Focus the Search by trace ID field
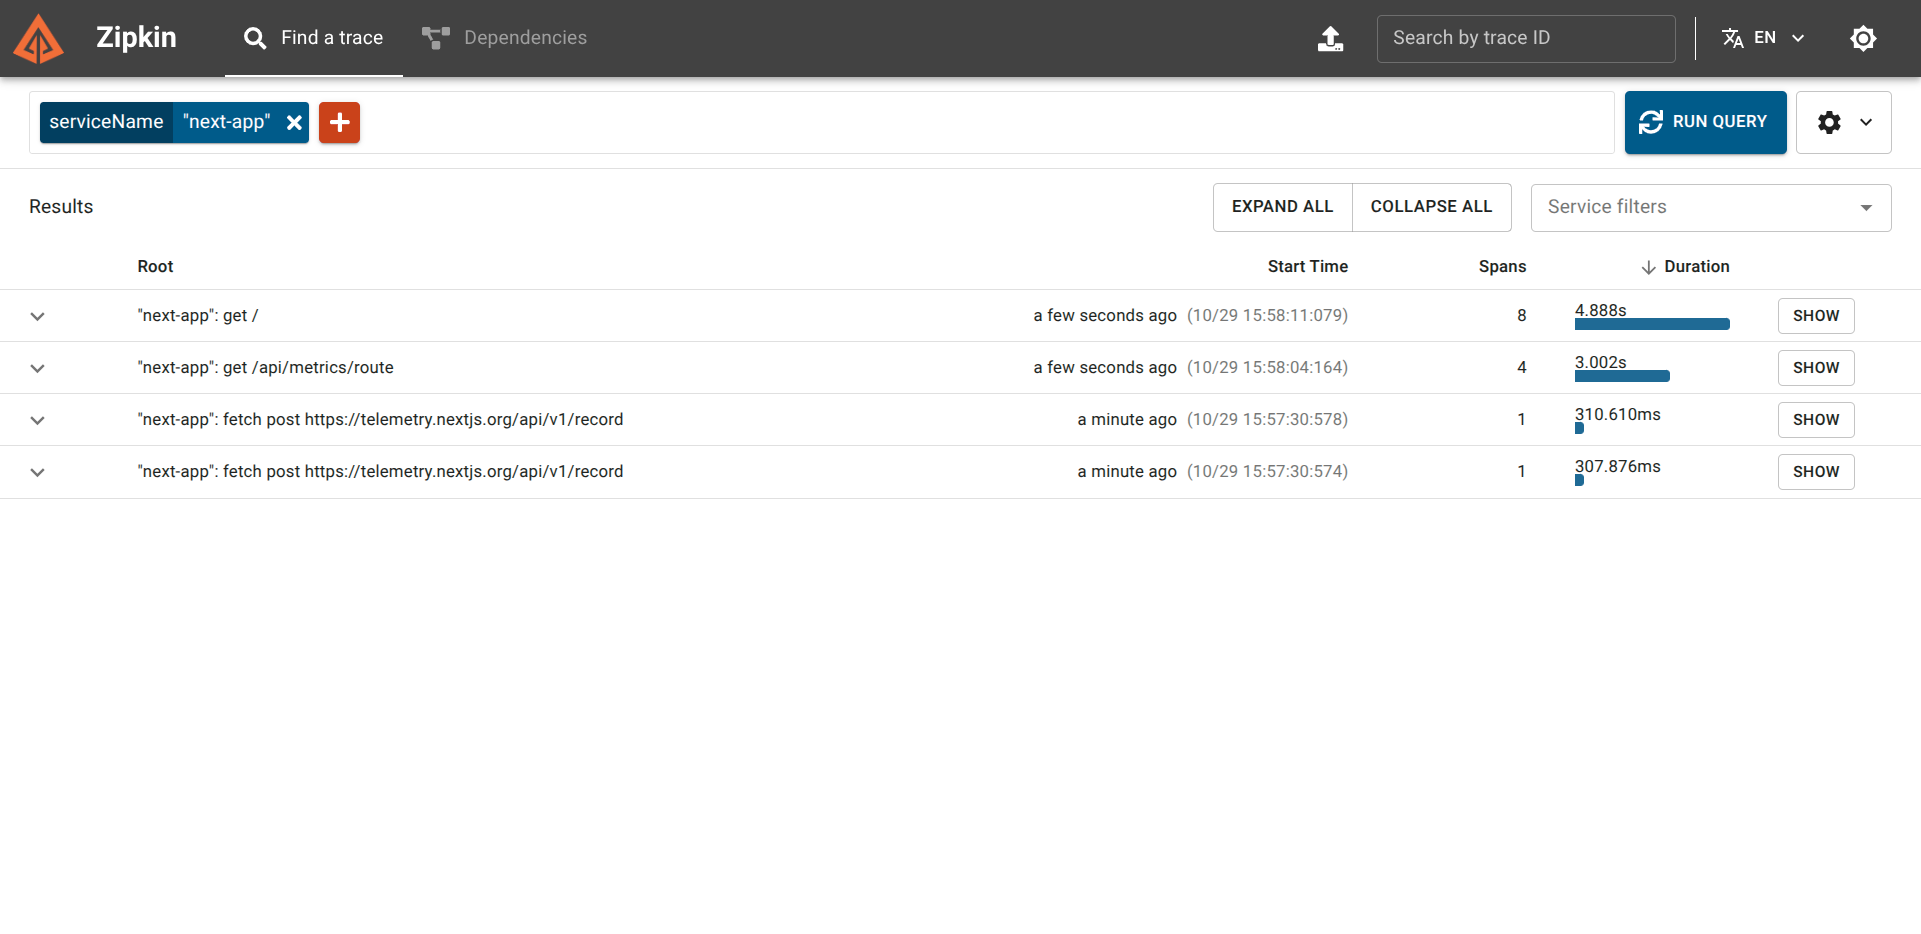Screen dimensions: 1921x934 [1525, 39]
